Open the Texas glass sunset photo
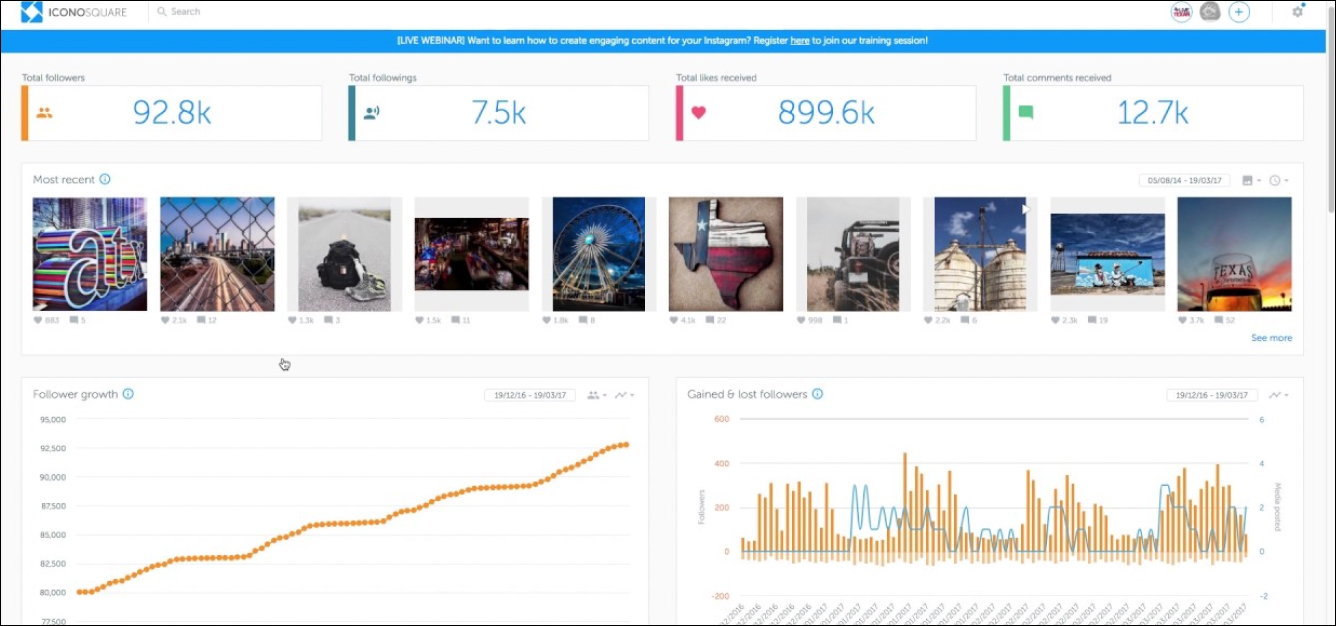1336x626 pixels. (x=1234, y=254)
